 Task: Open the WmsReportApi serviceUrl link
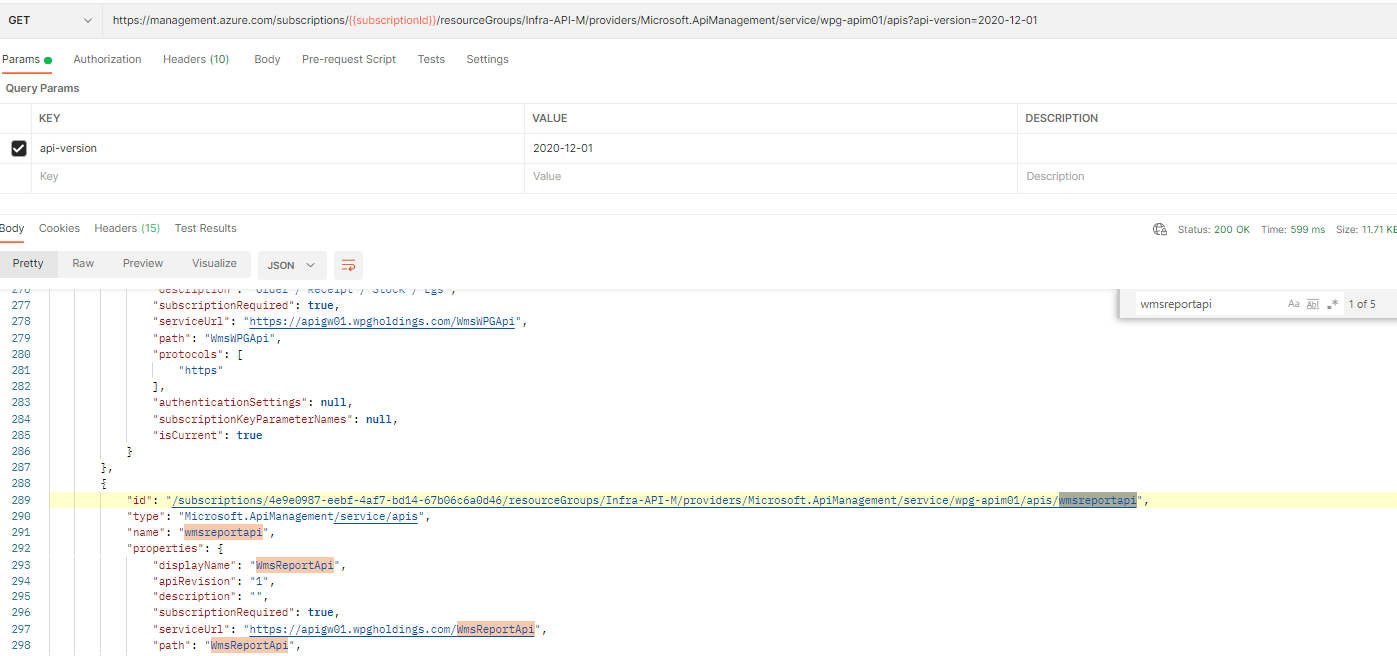click(392, 630)
